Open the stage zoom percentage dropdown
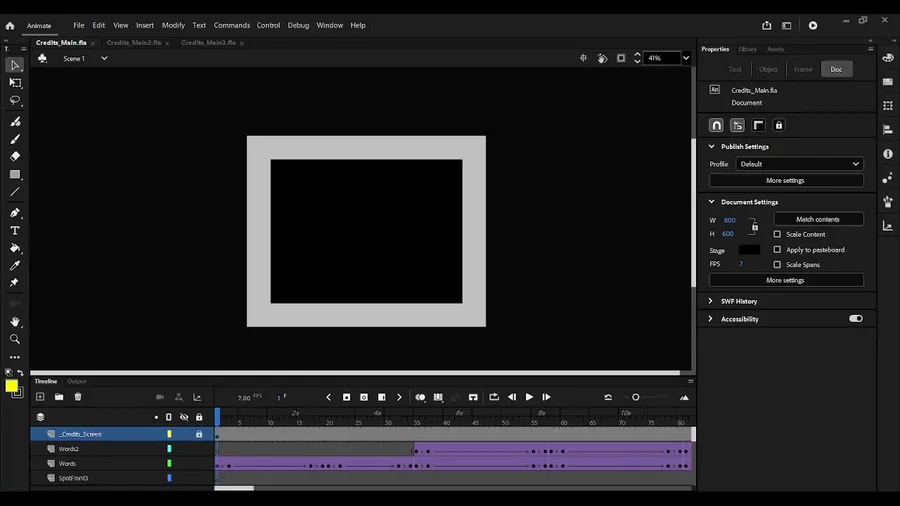This screenshot has height=506, width=900. pos(686,58)
